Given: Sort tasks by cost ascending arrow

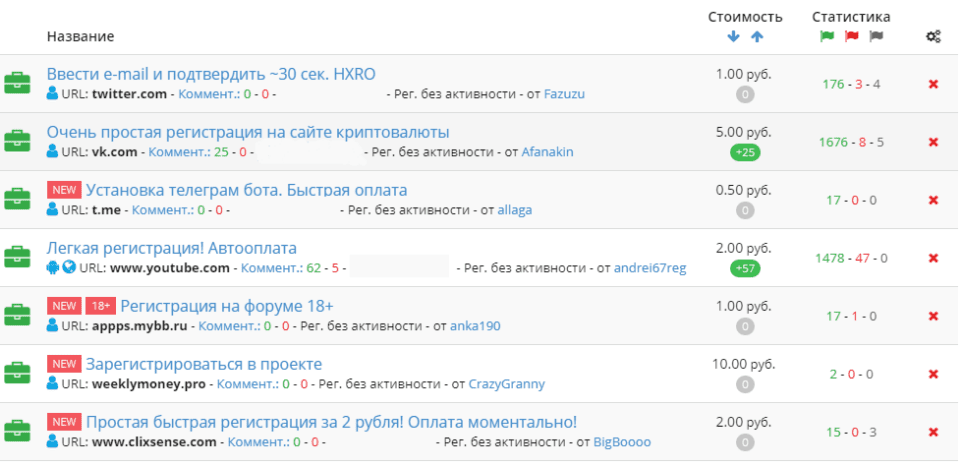Looking at the screenshot, I should pyautogui.click(x=757, y=37).
